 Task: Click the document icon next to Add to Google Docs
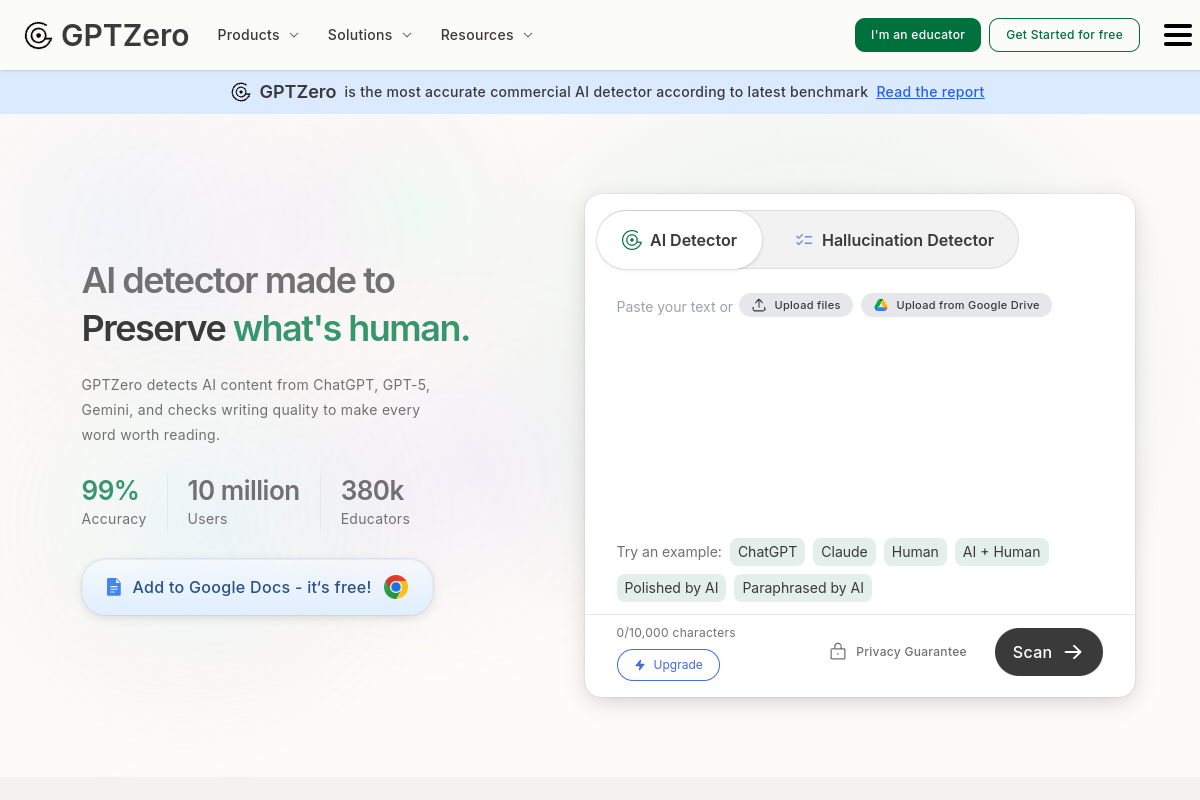click(x=113, y=587)
